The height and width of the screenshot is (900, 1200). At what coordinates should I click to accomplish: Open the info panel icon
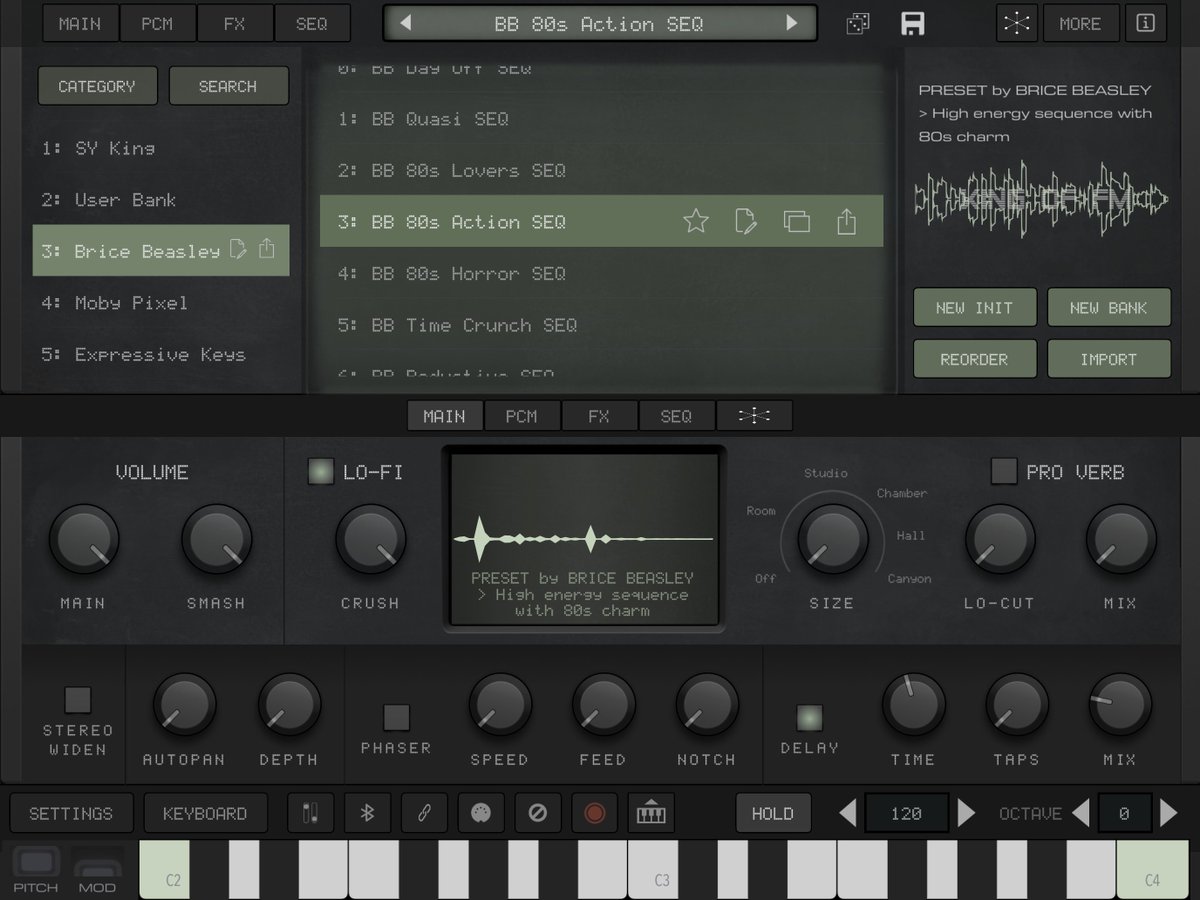click(x=1146, y=24)
